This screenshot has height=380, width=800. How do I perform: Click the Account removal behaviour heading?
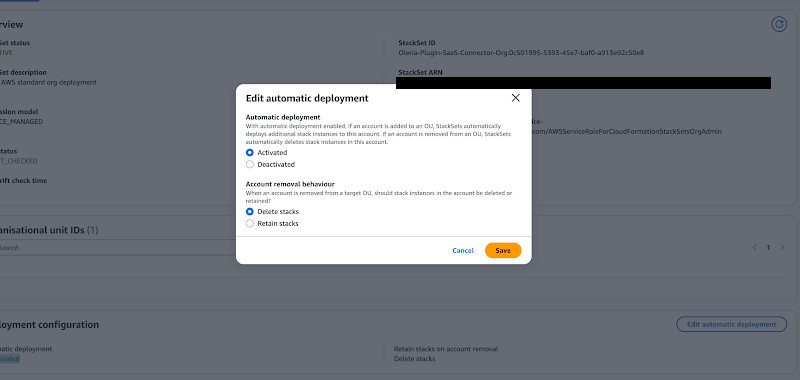click(290, 184)
